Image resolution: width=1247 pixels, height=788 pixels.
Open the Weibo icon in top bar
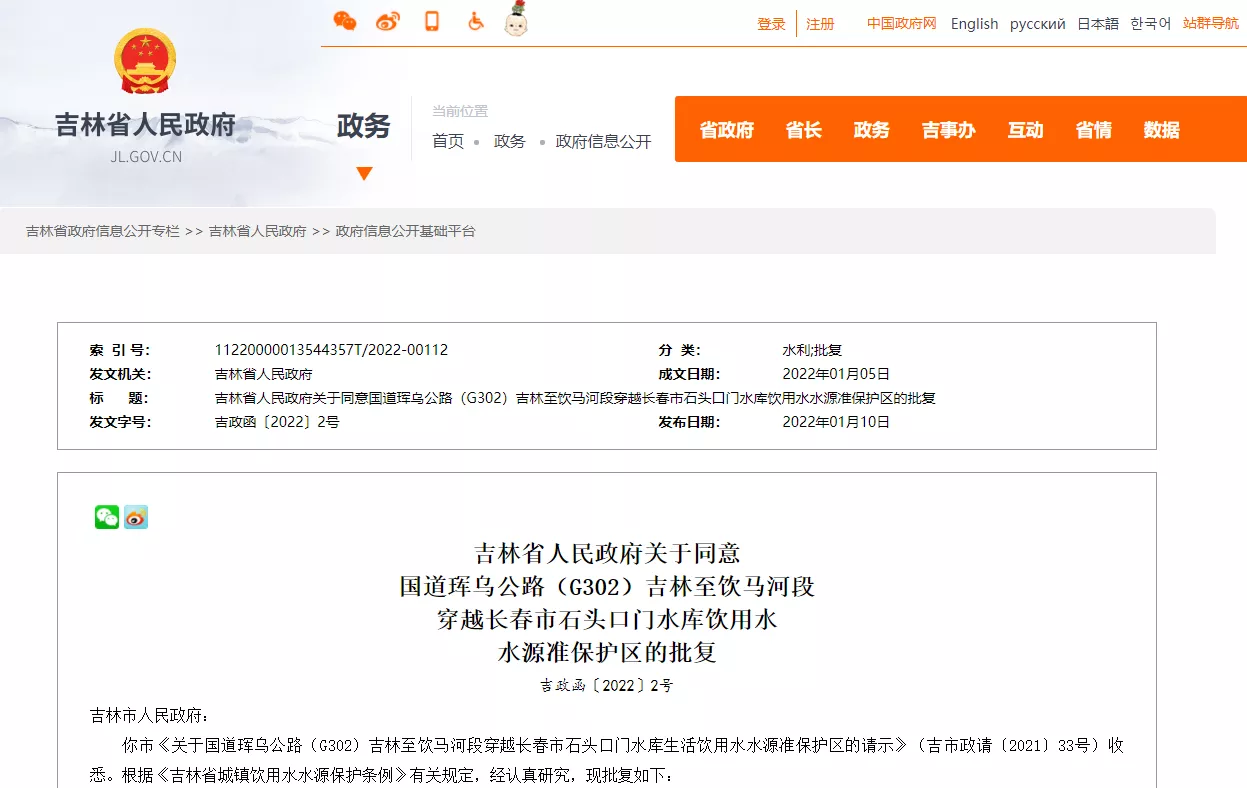(x=388, y=21)
